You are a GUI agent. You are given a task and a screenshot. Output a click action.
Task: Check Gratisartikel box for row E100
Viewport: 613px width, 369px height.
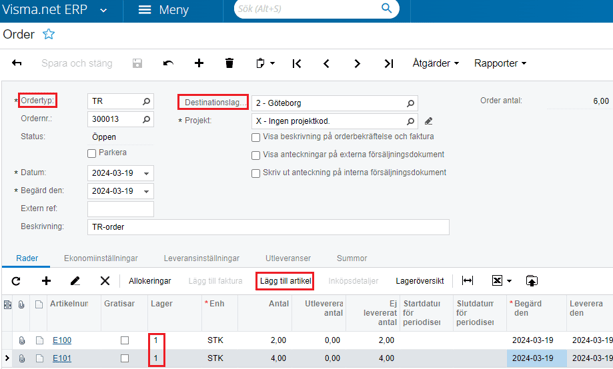tap(125, 340)
